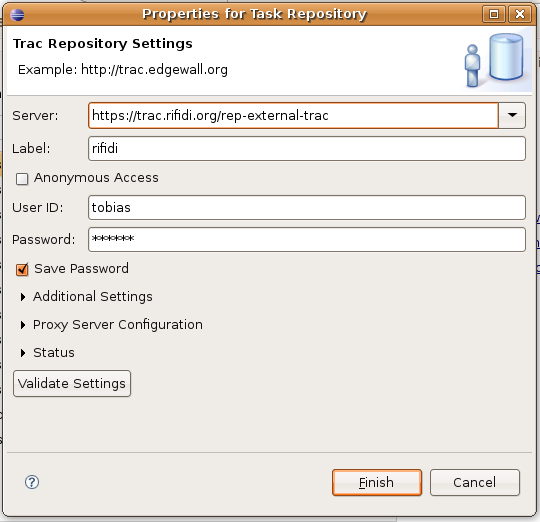Click into the Label field containing rifidi

[x=307, y=148]
